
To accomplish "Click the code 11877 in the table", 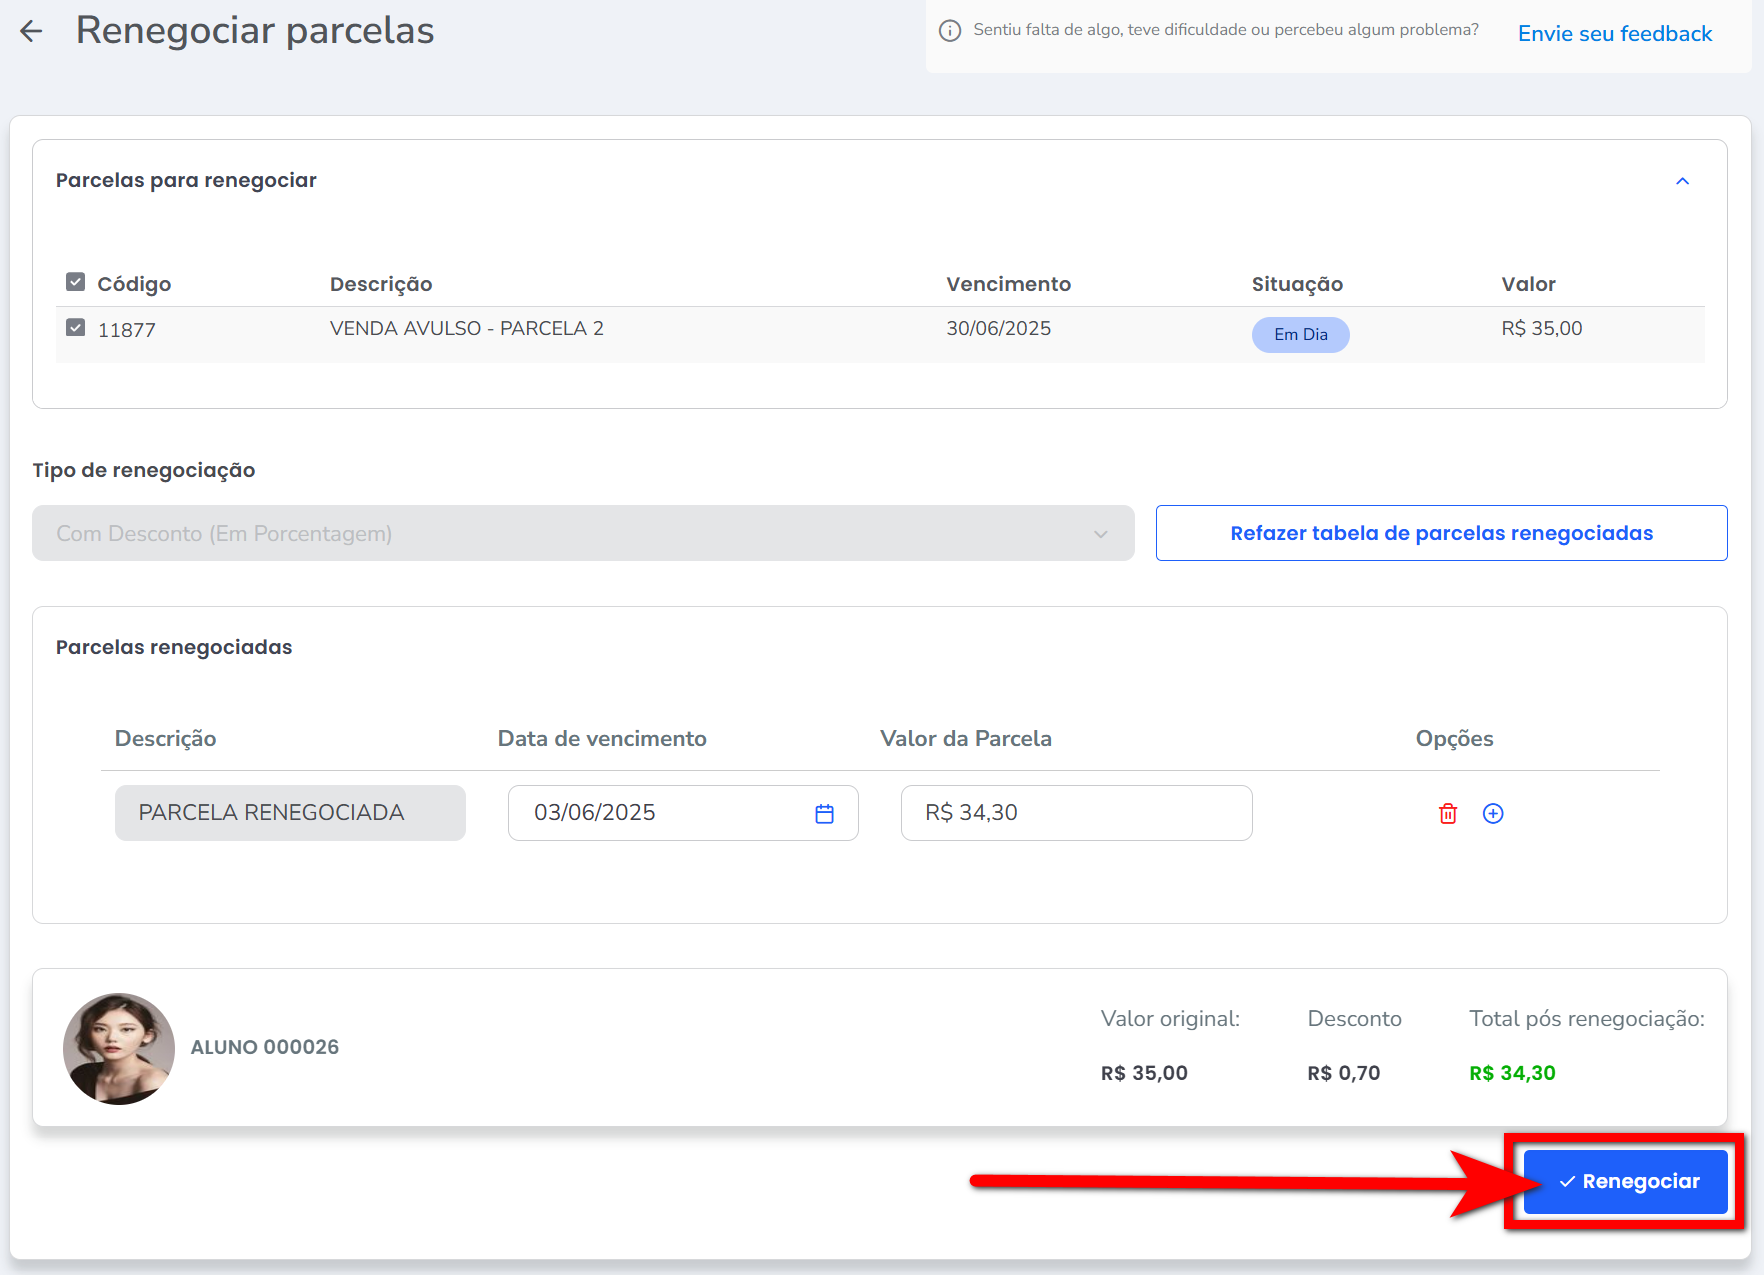I will [x=126, y=330].
